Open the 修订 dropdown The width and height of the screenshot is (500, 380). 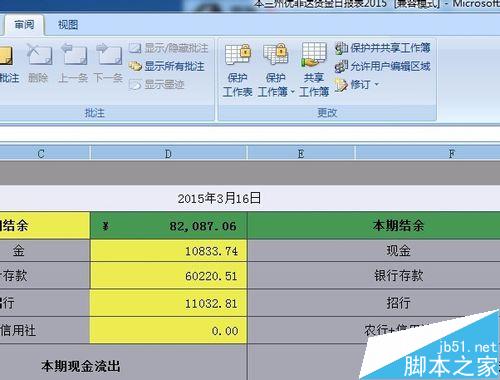[x=357, y=85]
